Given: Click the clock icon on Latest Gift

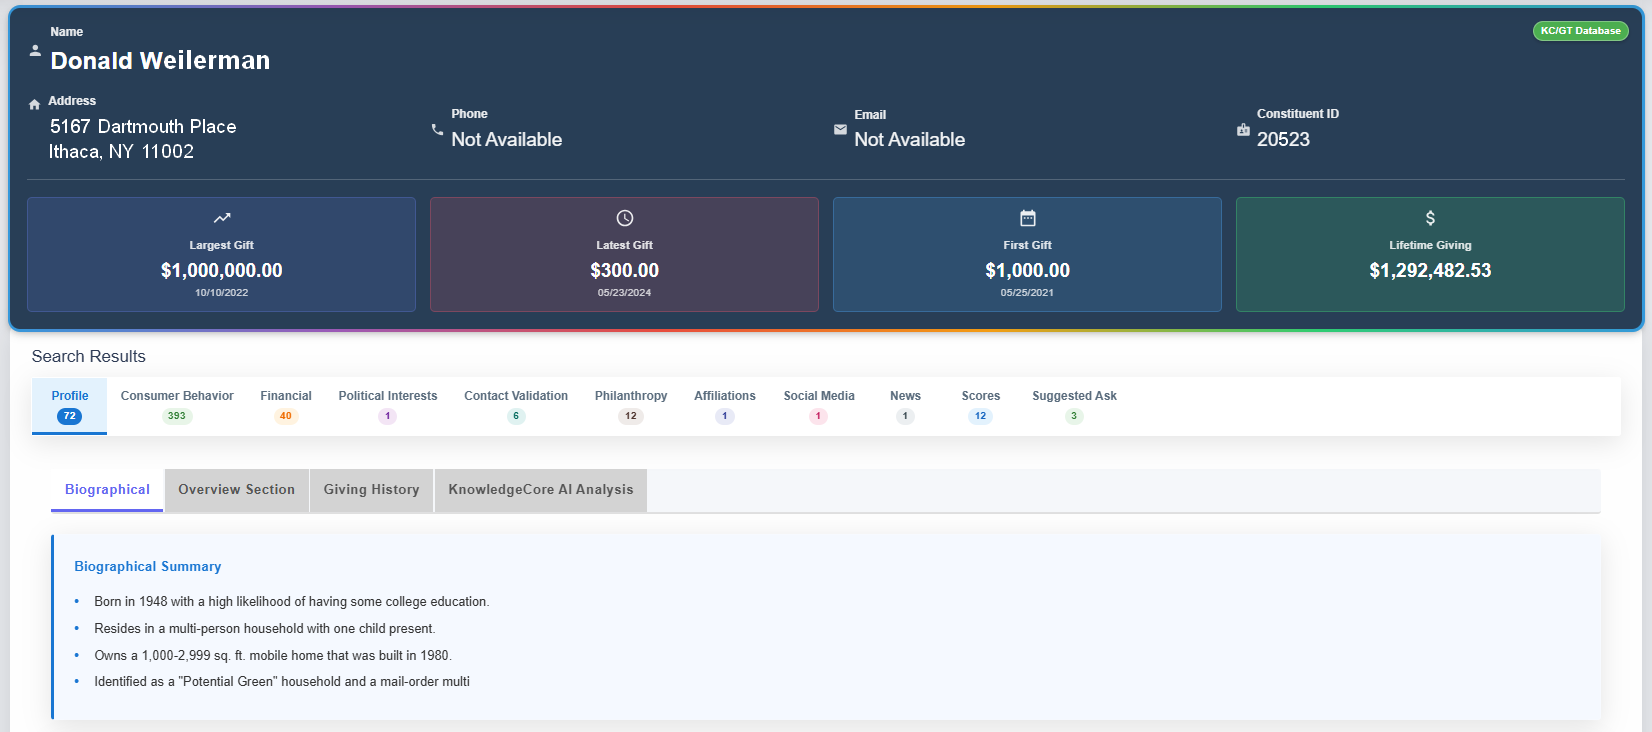Looking at the screenshot, I should point(625,218).
